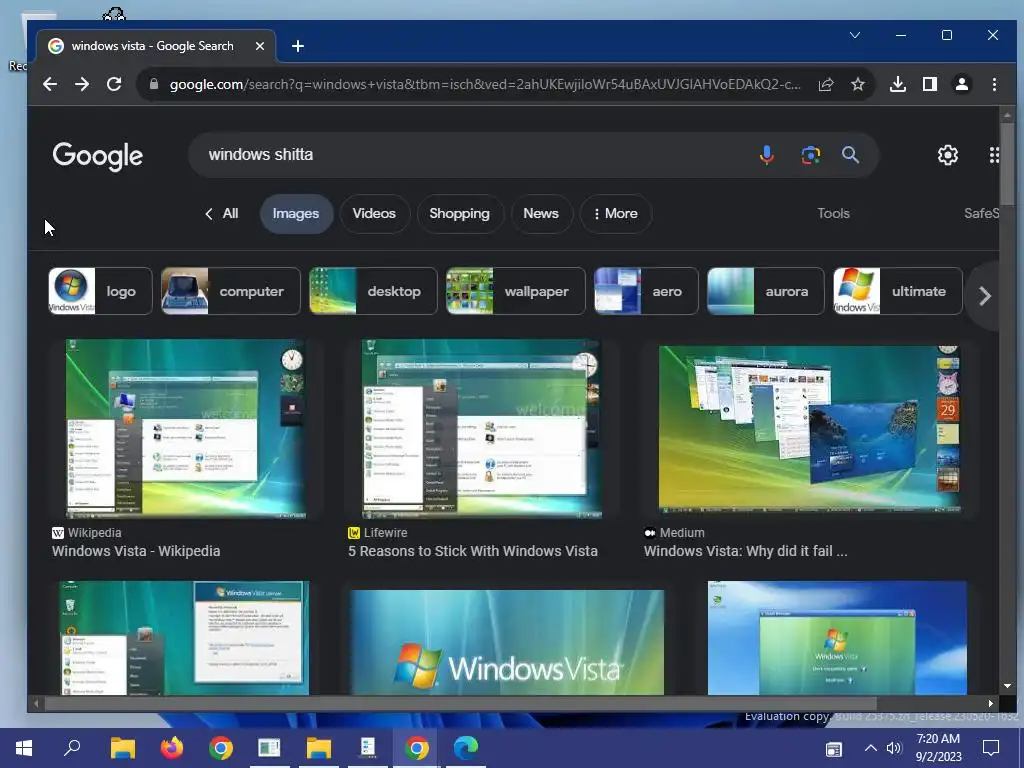Filter images by wallpaper chip
The image size is (1024, 768).
[515, 291]
